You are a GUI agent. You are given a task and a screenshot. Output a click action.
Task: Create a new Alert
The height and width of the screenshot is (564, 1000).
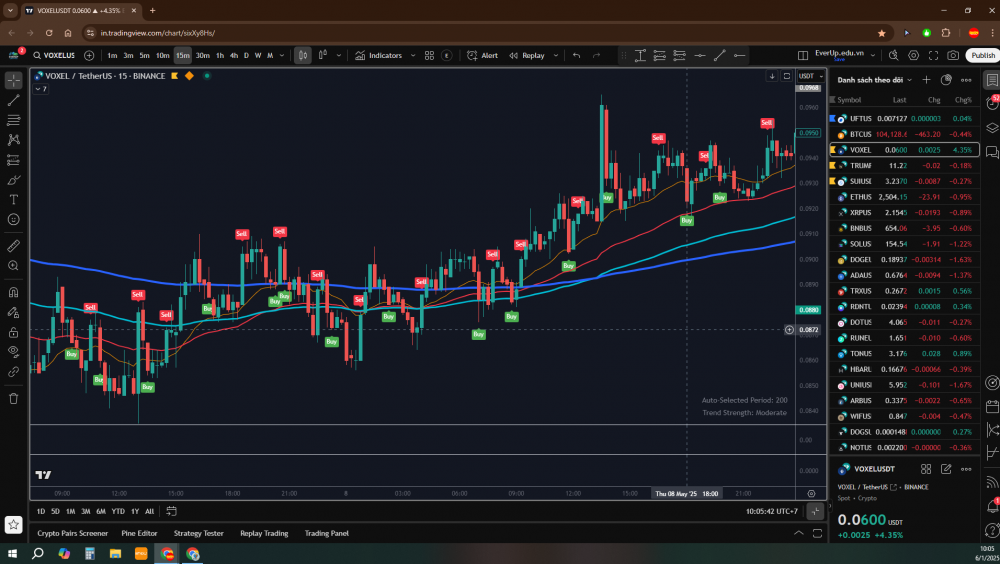[483, 56]
